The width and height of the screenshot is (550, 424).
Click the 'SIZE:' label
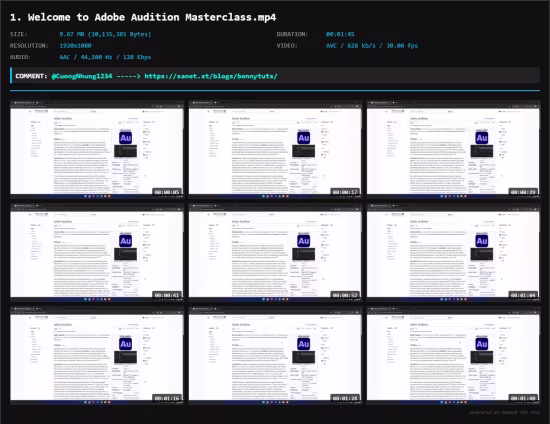(x=19, y=34)
